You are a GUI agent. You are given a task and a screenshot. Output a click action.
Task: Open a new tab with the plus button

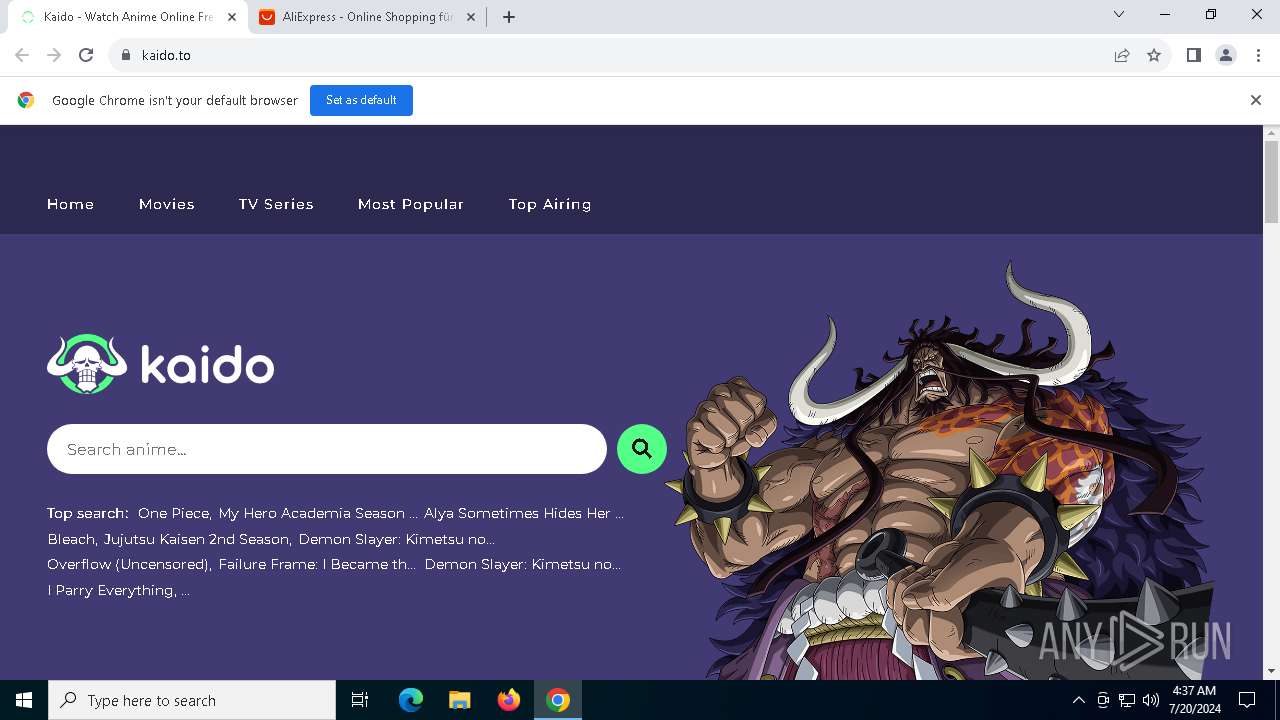coord(509,17)
